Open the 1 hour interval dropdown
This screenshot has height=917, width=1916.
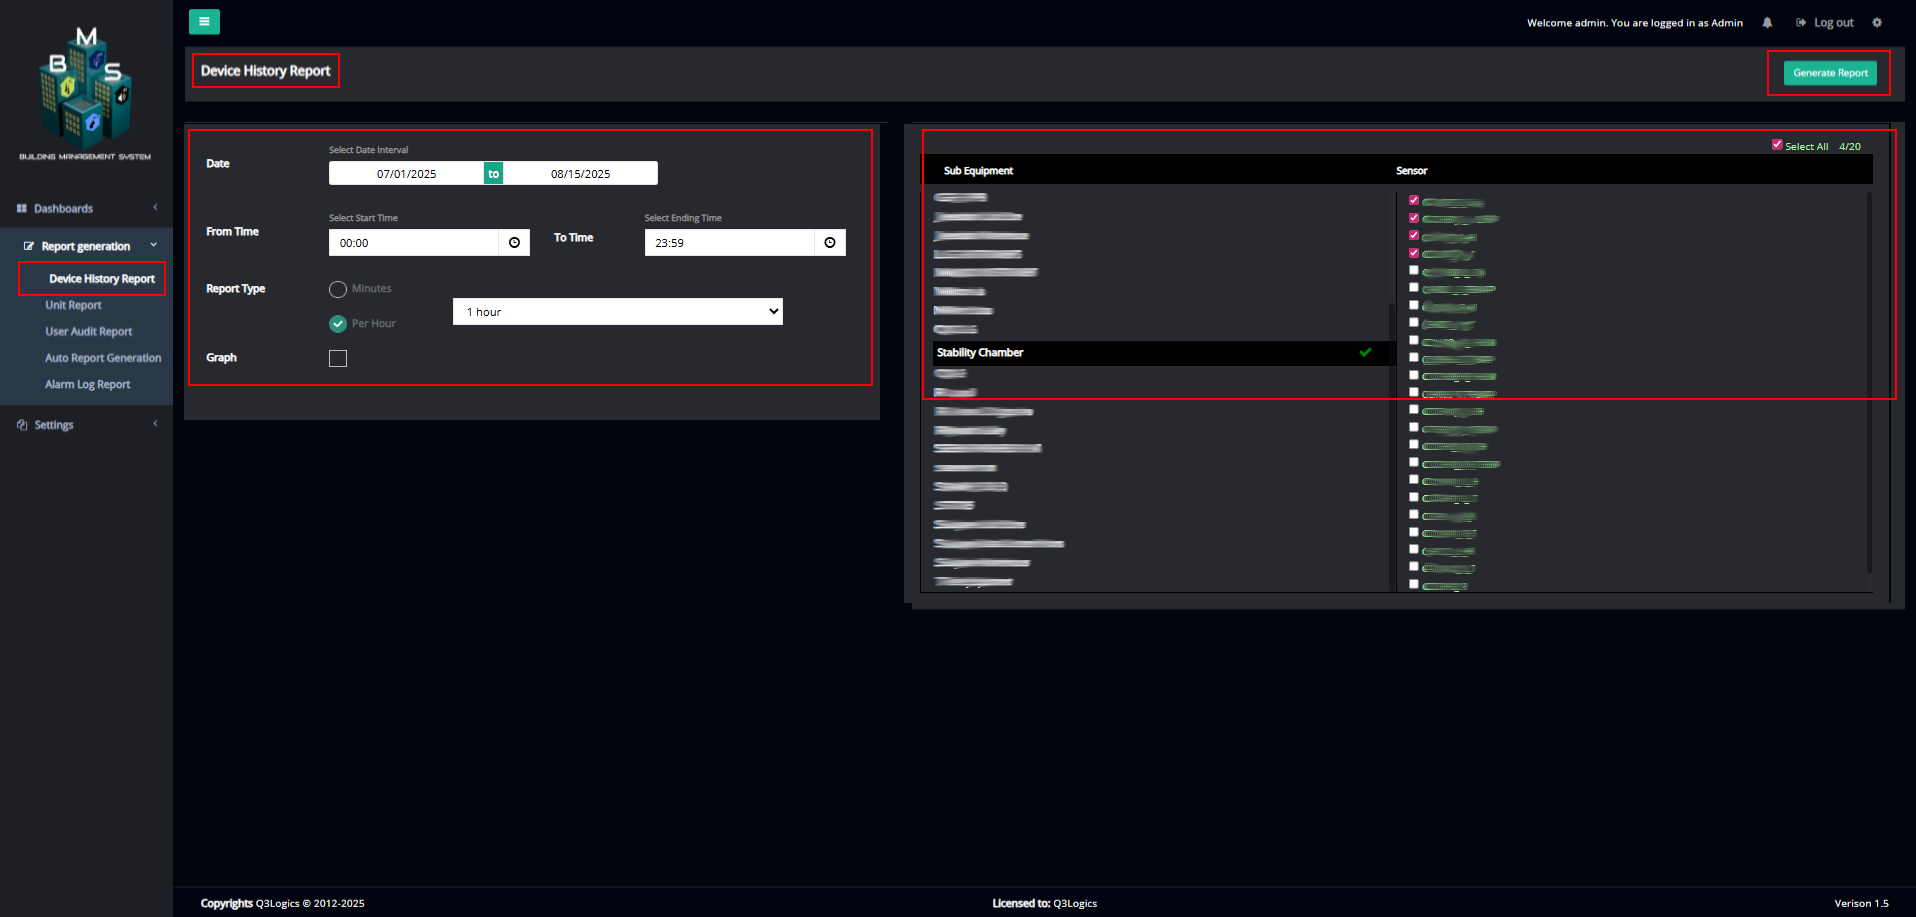tap(617, 311)
